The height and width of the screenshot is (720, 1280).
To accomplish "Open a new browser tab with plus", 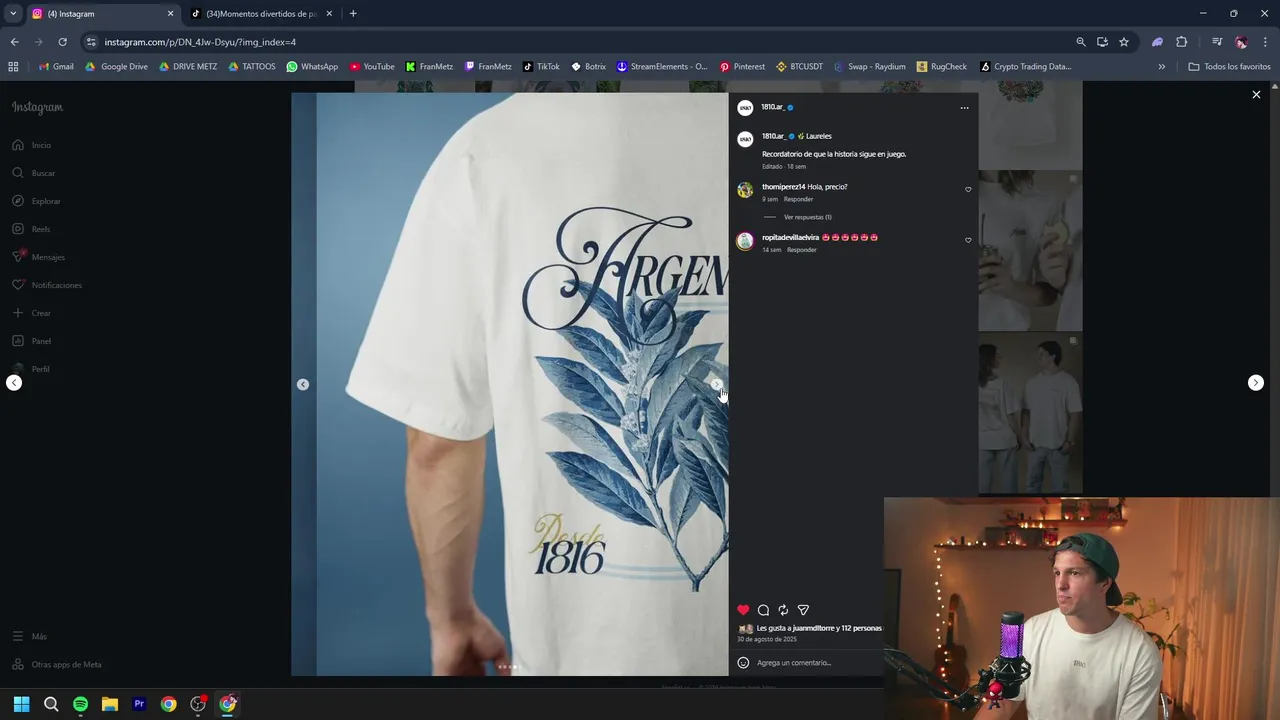I will [353, 14].
